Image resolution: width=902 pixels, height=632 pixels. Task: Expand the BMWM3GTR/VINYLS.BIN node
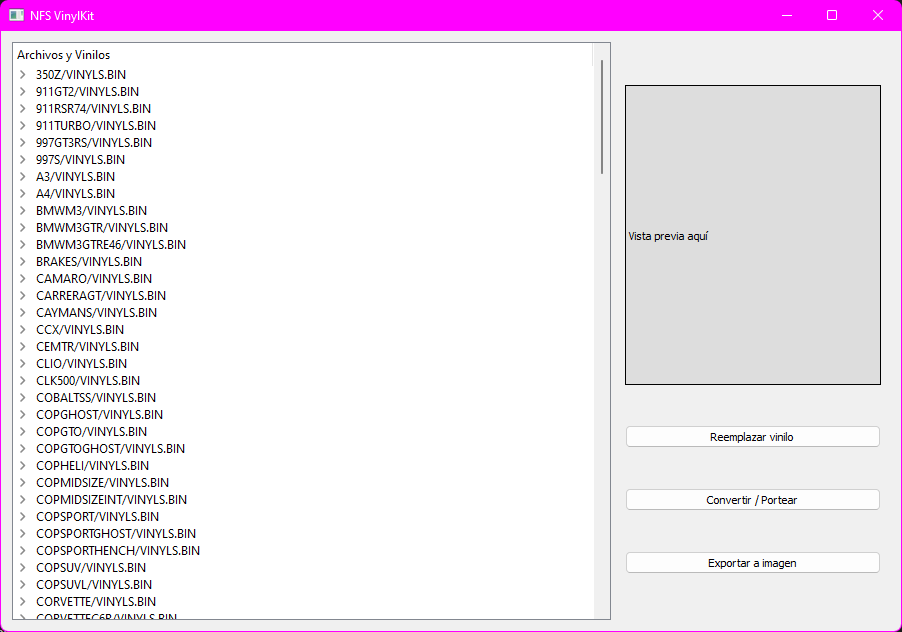pyautogui.click(x=22, y=227)
